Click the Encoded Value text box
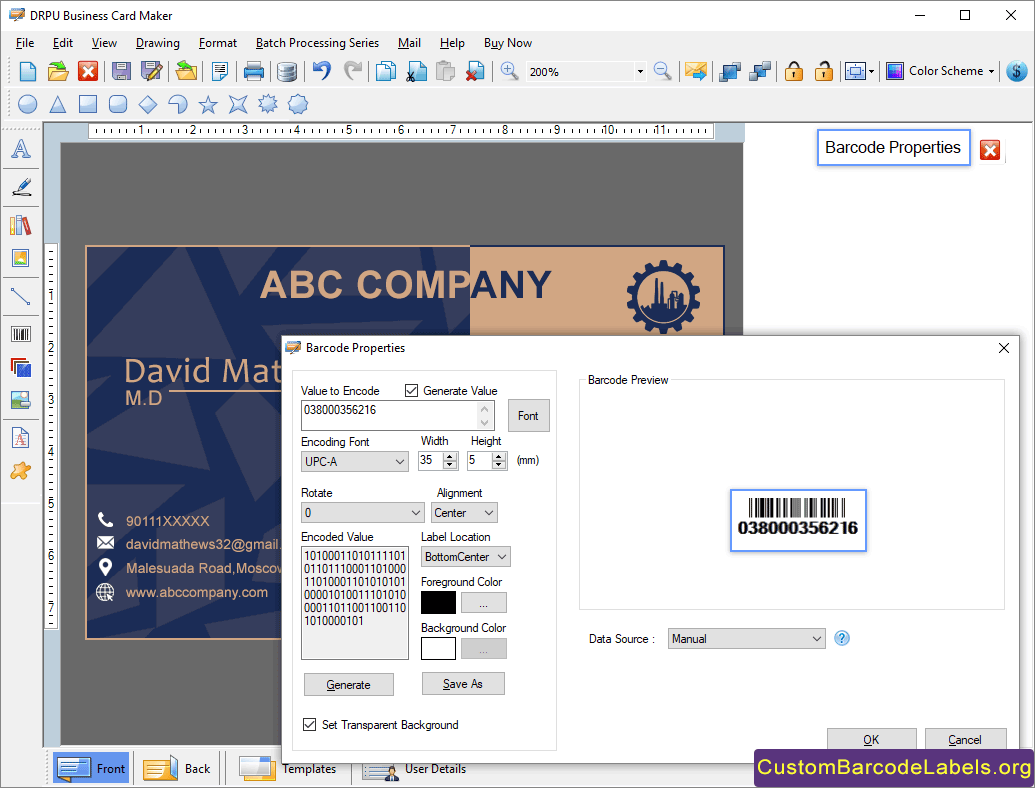Image resolution: width=1035 pixels, height=788 pixels. (x=355, y=603)
